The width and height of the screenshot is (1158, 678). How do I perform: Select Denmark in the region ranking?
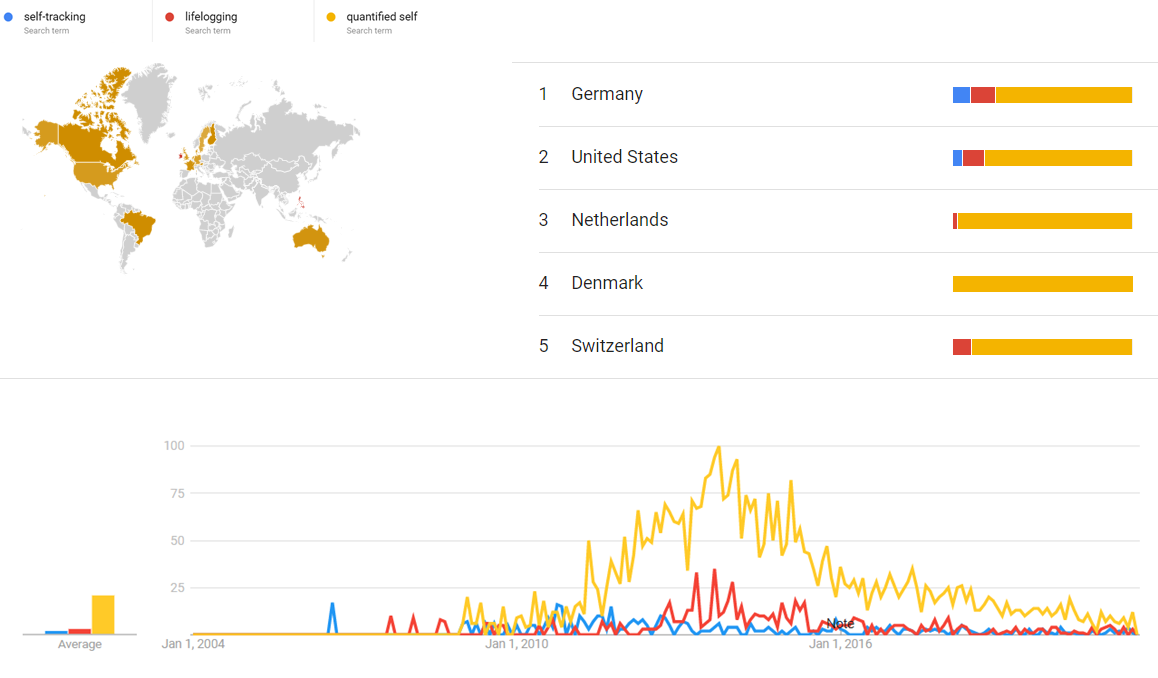607,283
